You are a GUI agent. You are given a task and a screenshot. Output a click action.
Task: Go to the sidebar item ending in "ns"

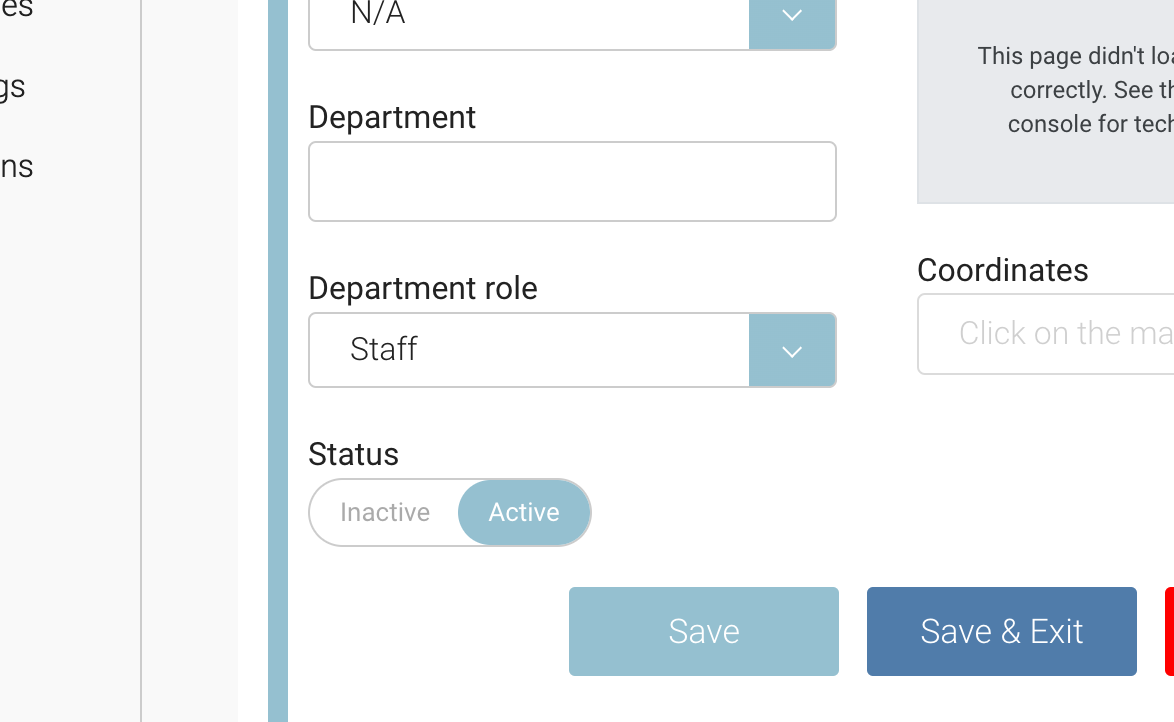pyautogui.click(x=17, y=166)
